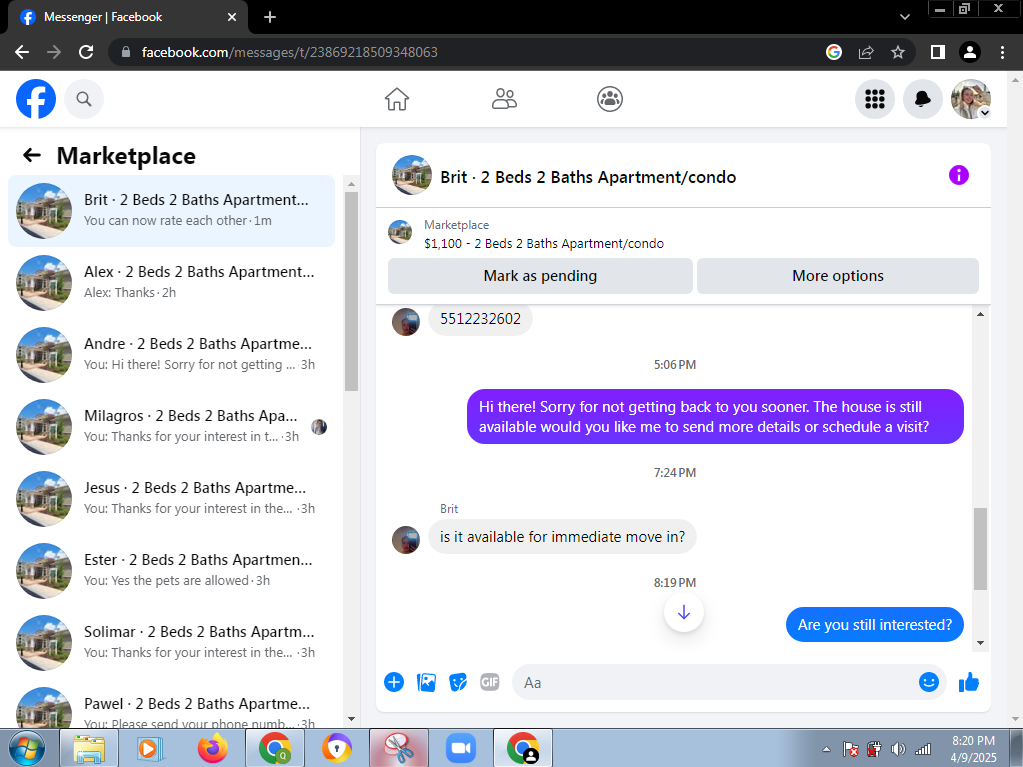Open the Facebook search magnifier

84,99
